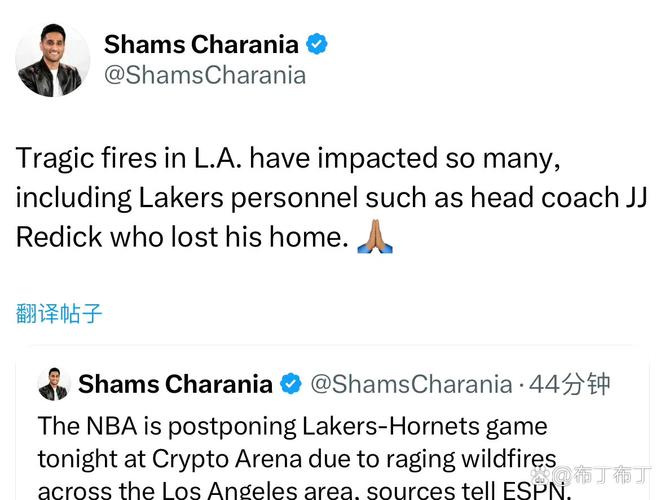
Task: Open quoted tweet author name Shams Charania
Action: [175, 384]
